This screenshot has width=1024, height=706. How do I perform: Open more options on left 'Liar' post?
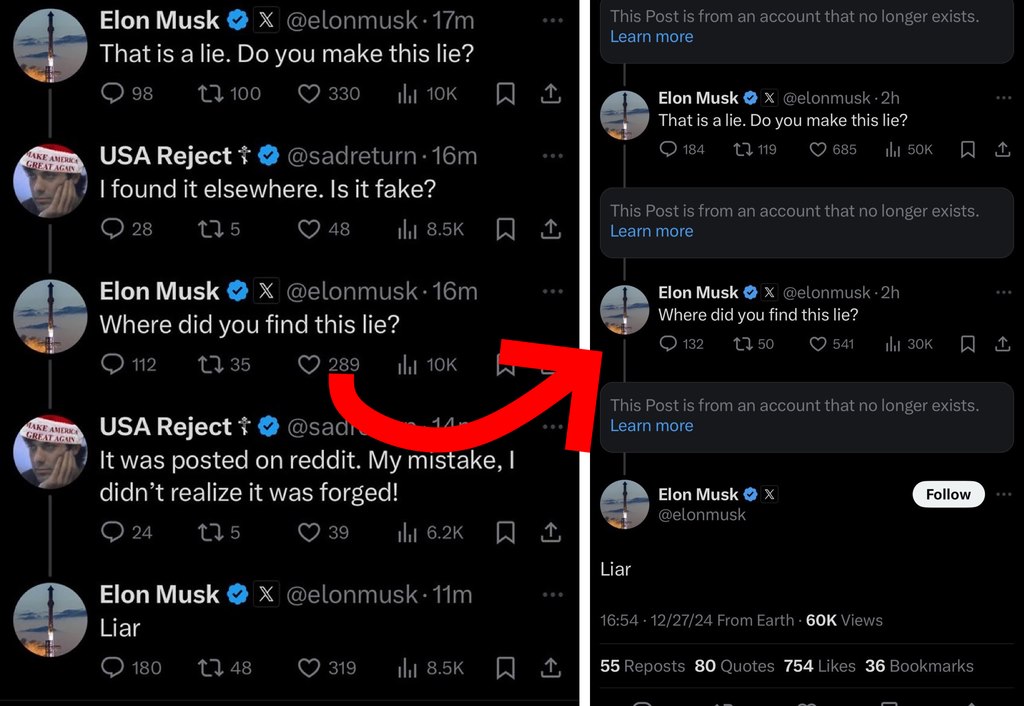(x=552, y=594)
